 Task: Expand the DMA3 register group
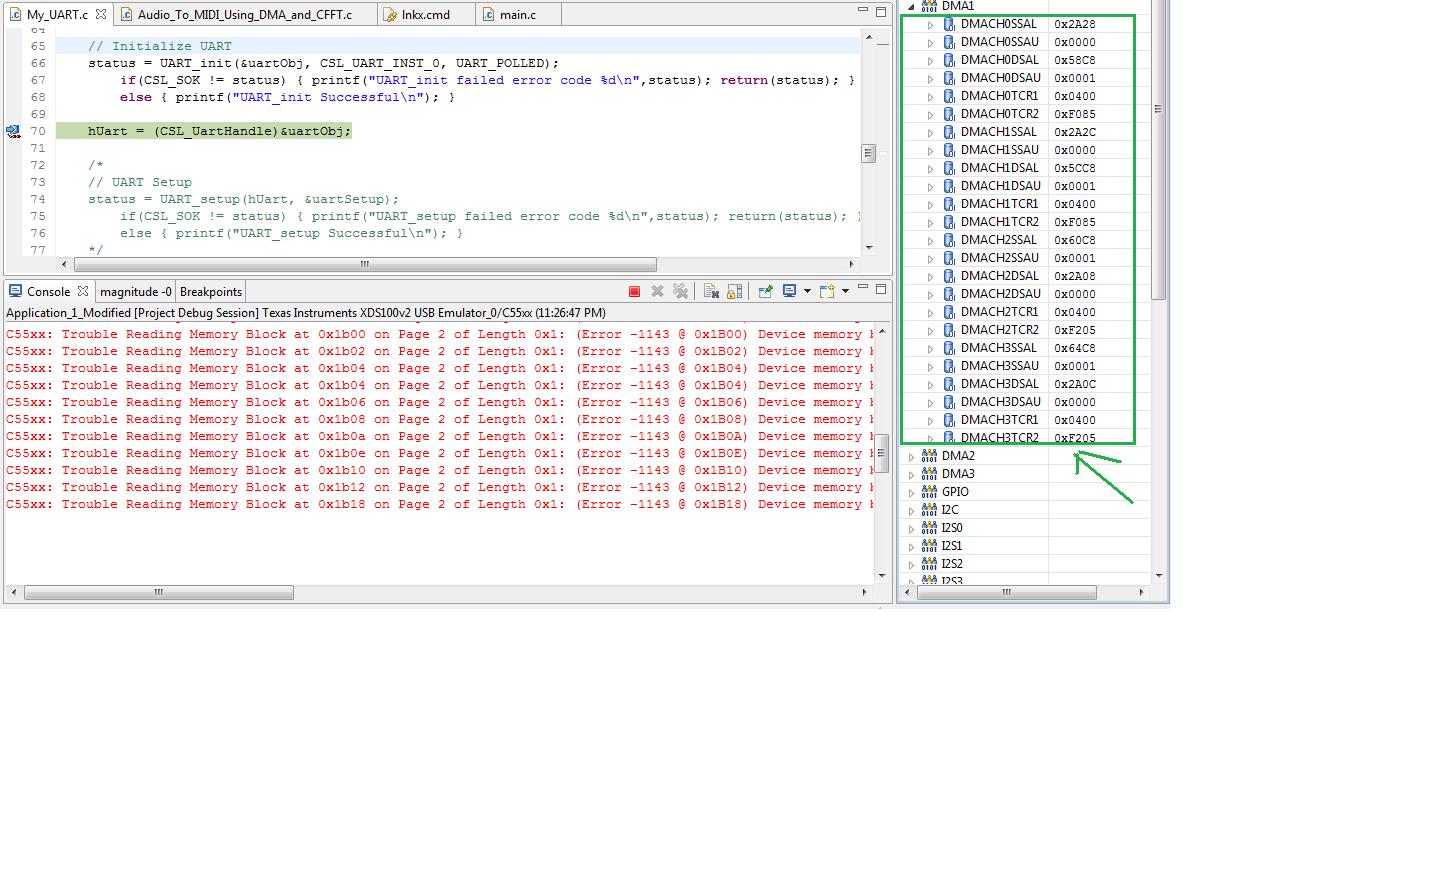911,474
